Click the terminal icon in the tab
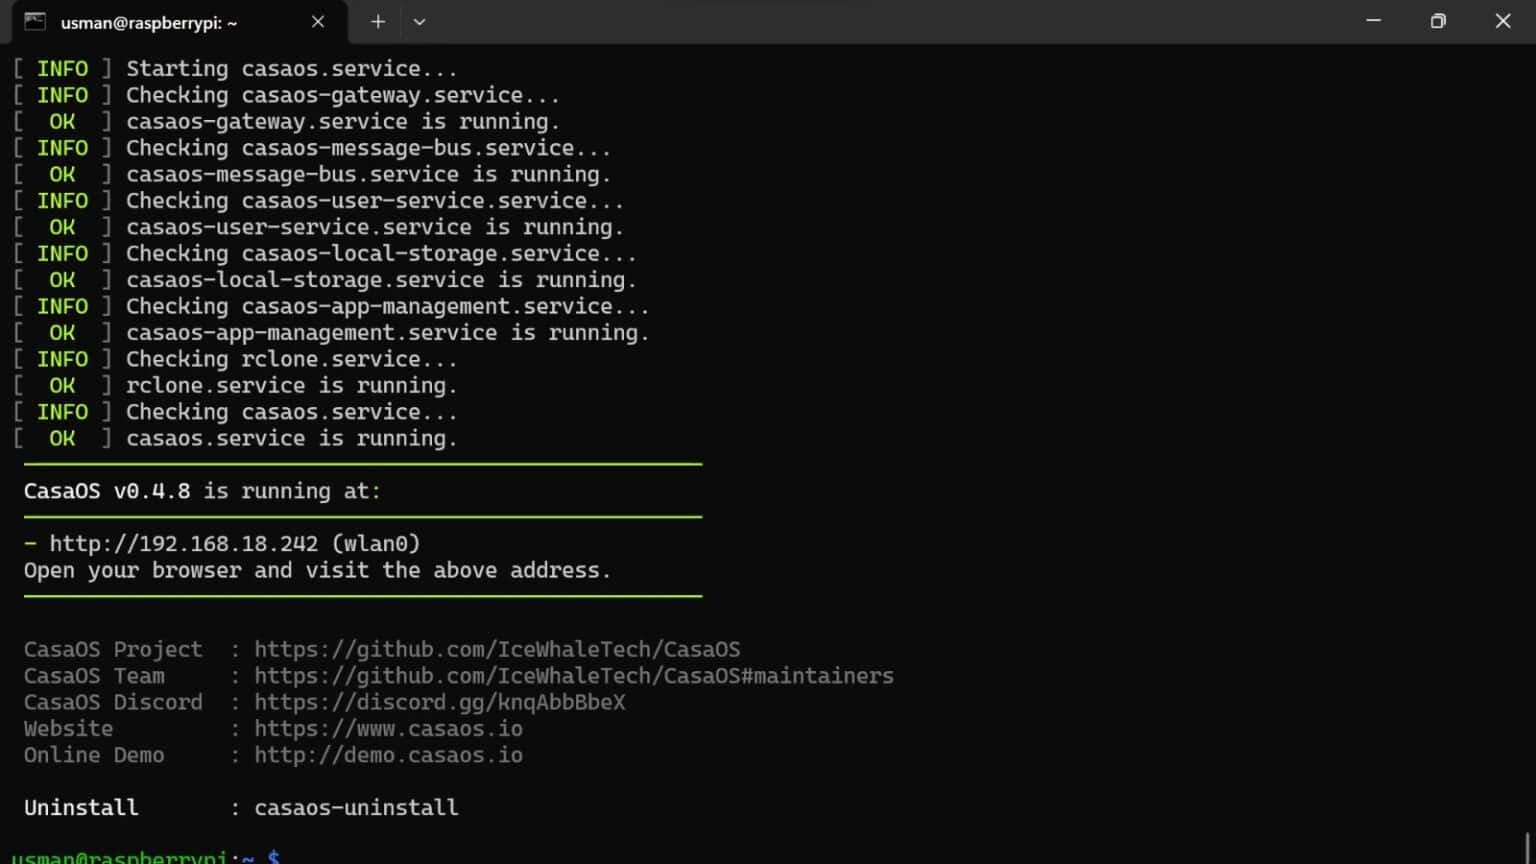The height and width of the screenshot is (864, 1536). (x=35, y=22)
